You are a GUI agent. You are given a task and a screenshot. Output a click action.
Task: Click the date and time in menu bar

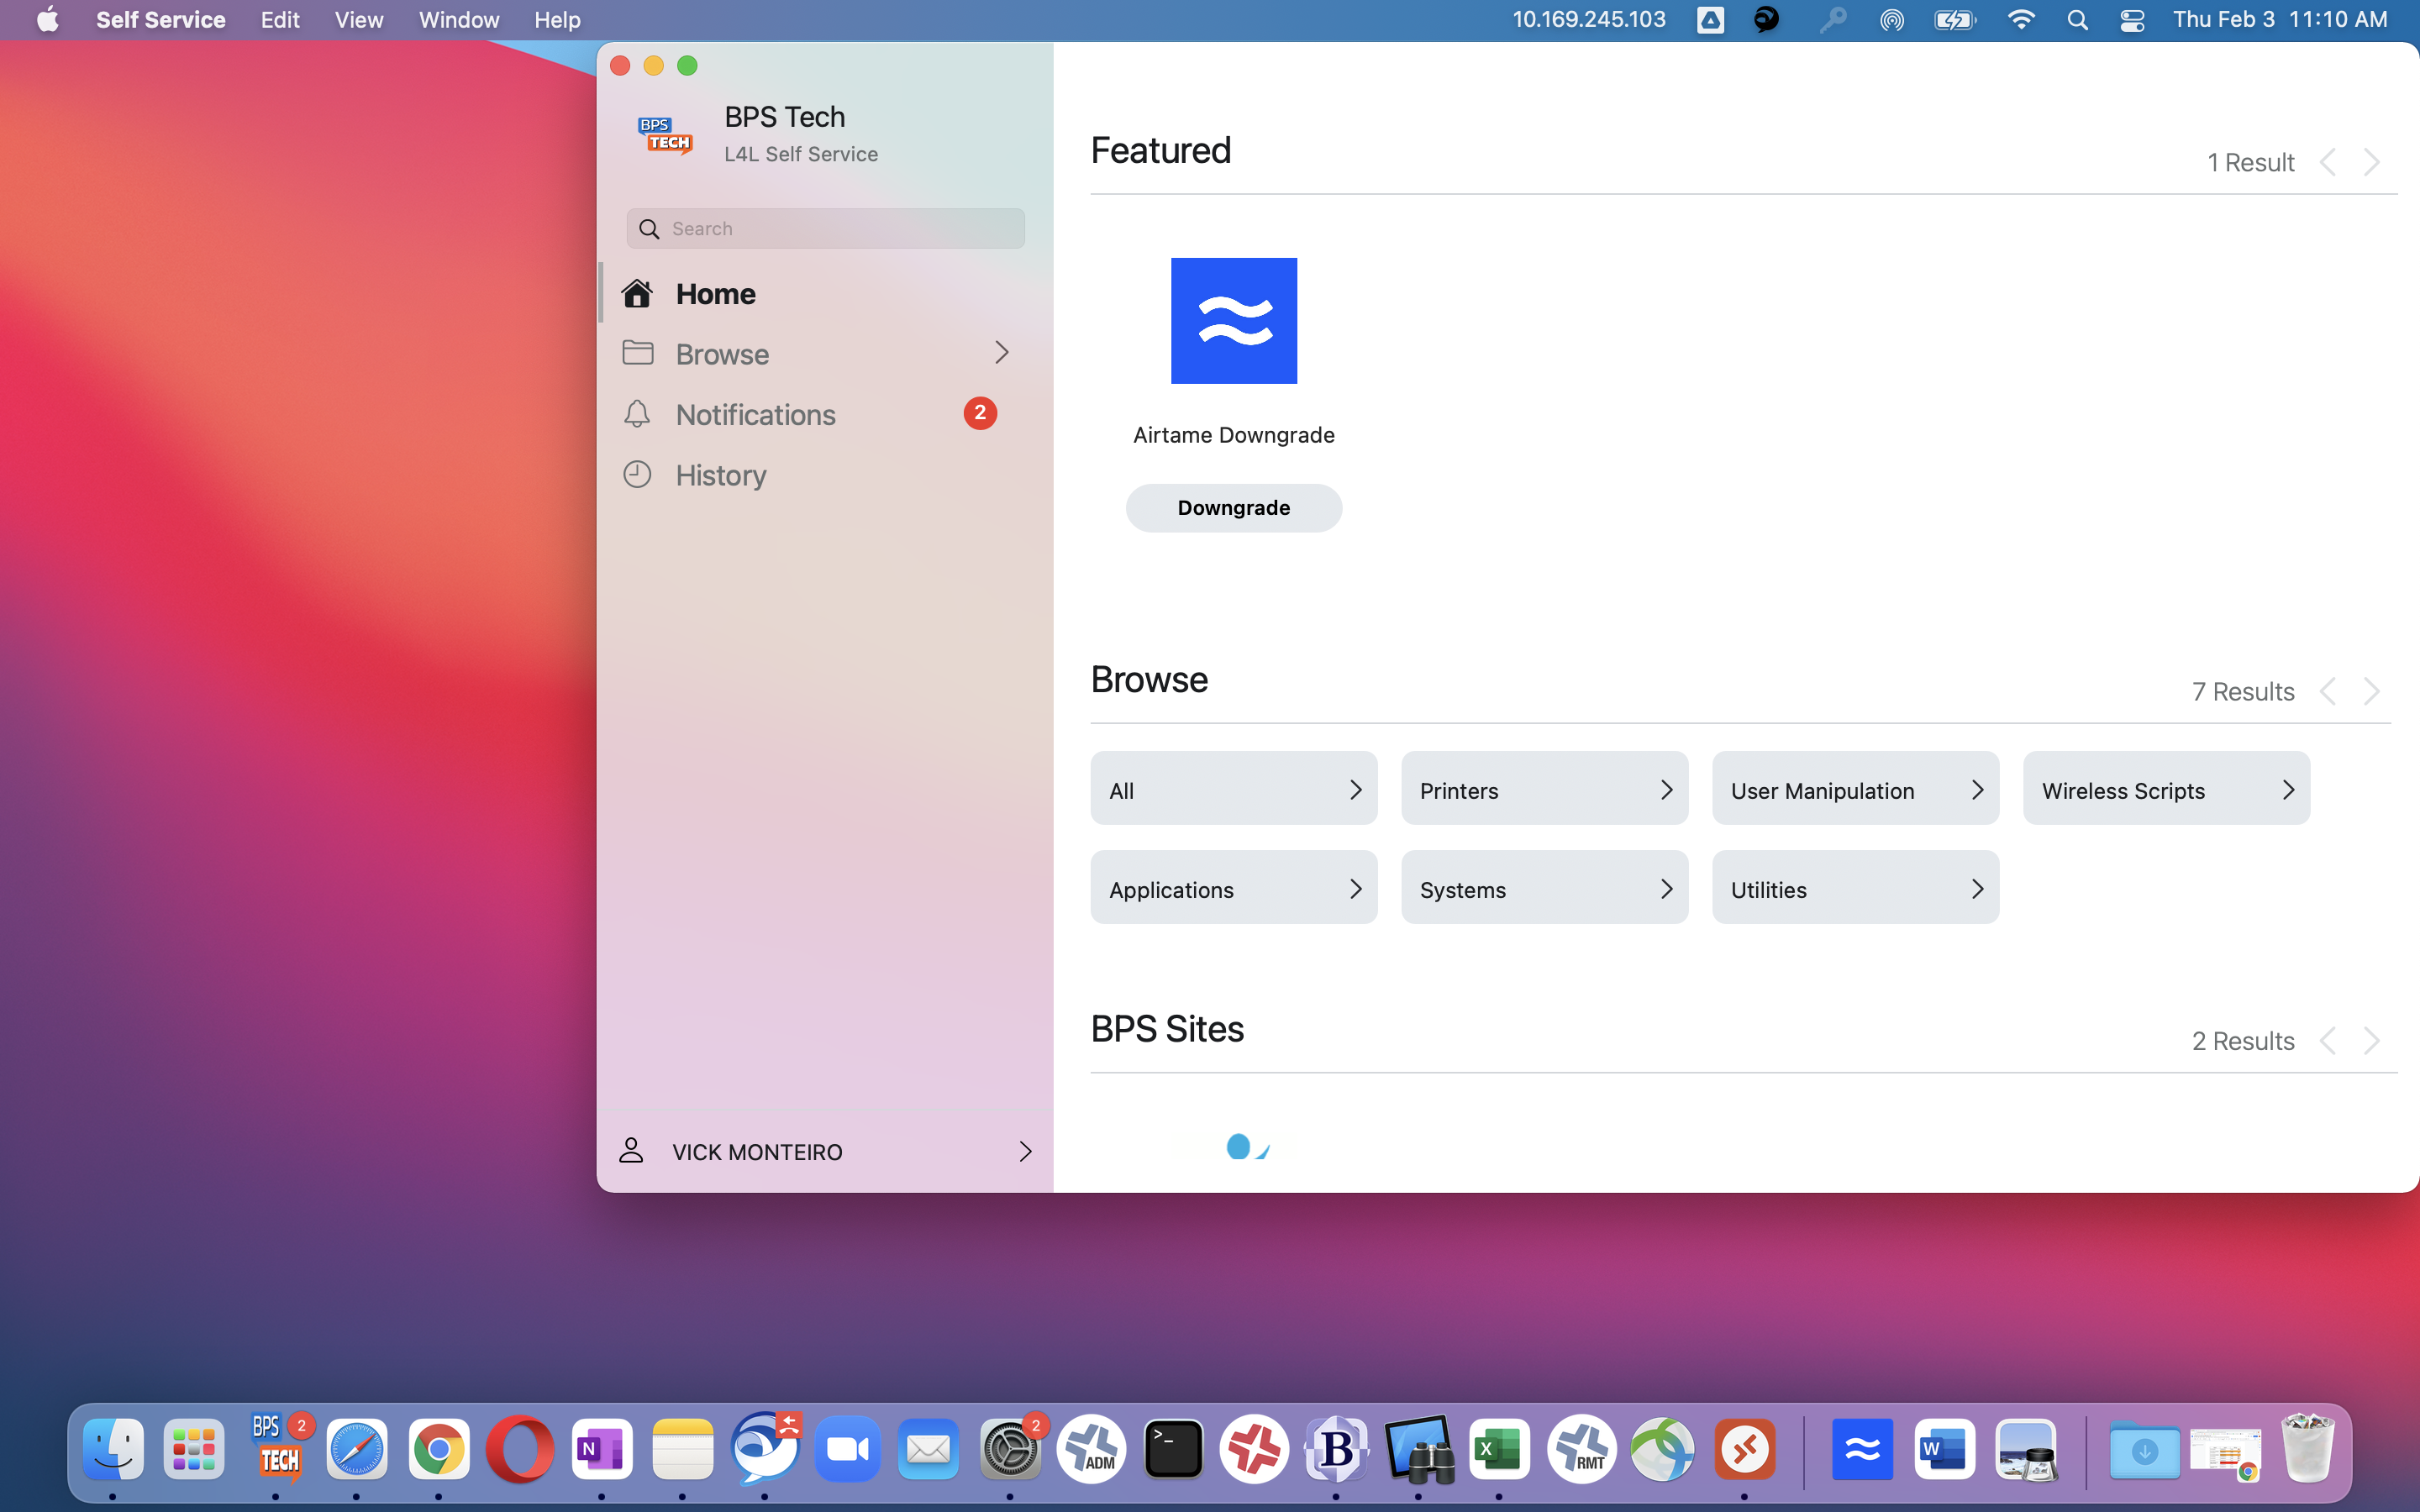tap(2280, 20)
